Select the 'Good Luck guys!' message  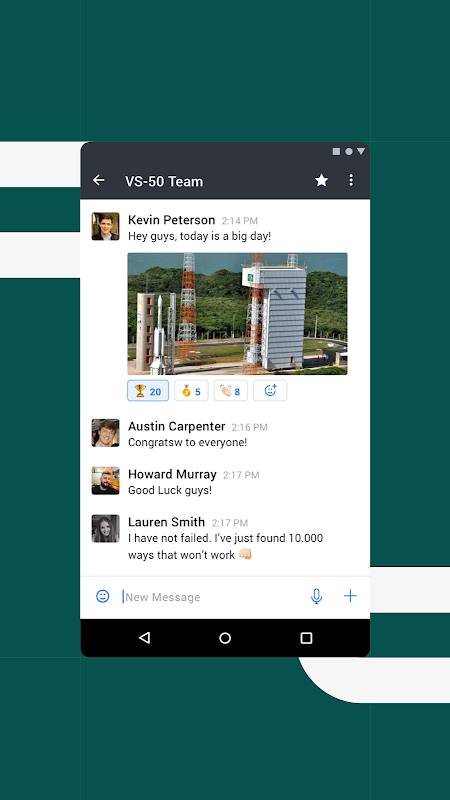pos(170,490)
